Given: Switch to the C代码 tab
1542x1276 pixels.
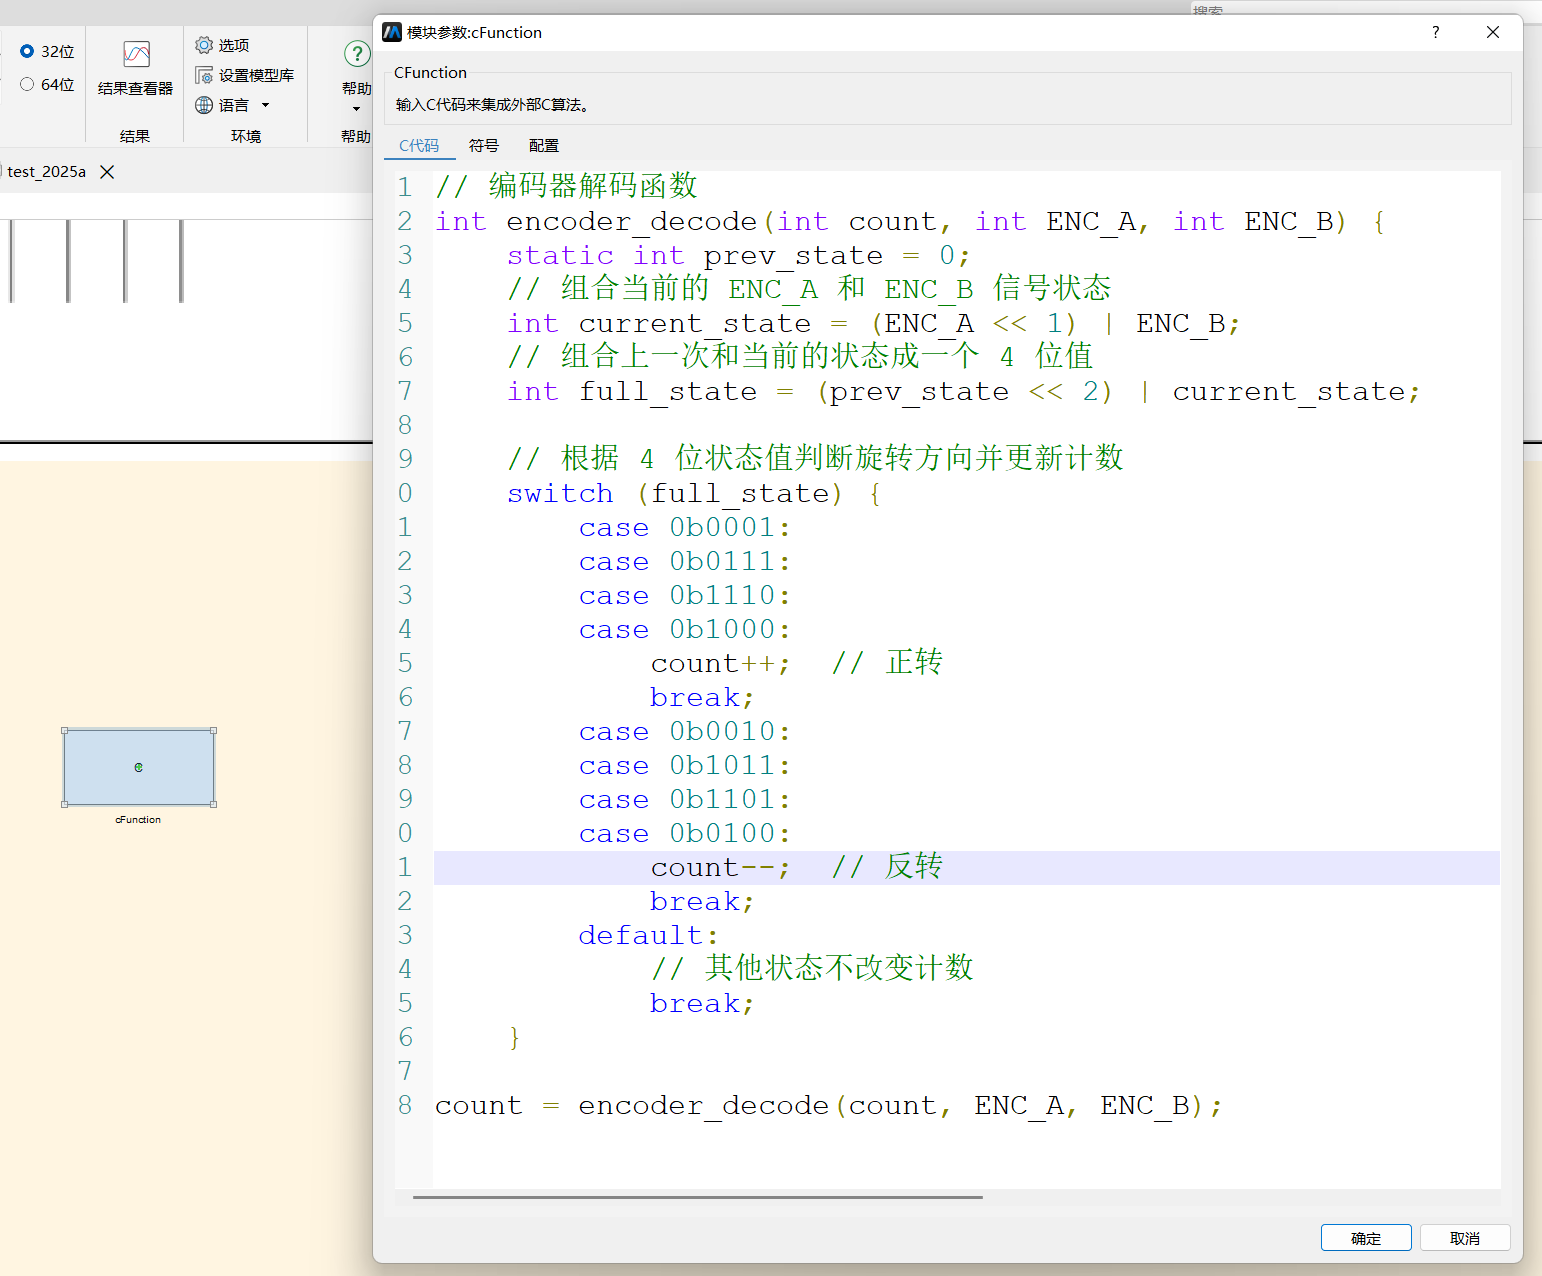Looking at the screenshot, I should (419, 146).
